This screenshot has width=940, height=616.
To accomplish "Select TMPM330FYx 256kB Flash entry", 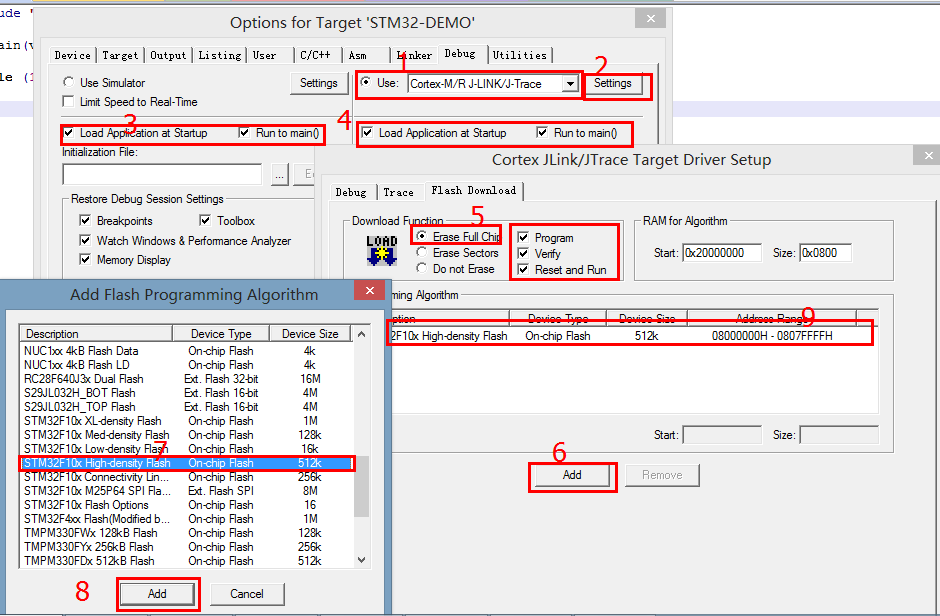I will pyautogui.click(x=186, y=547).
